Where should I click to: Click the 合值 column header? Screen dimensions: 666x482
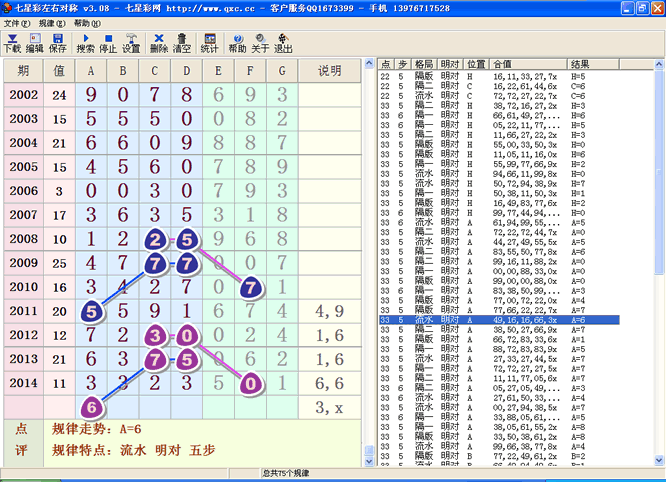[x=529, y=64]
